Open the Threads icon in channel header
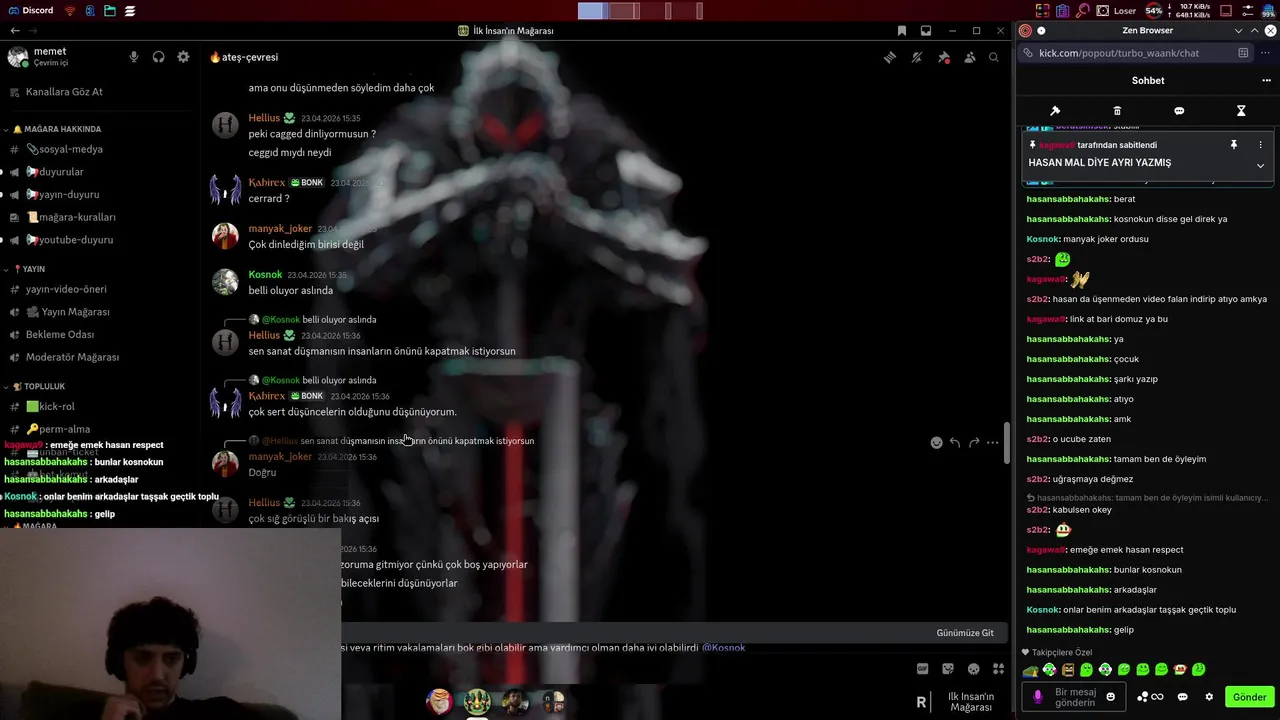1280x720 pixels. [890, 58]
